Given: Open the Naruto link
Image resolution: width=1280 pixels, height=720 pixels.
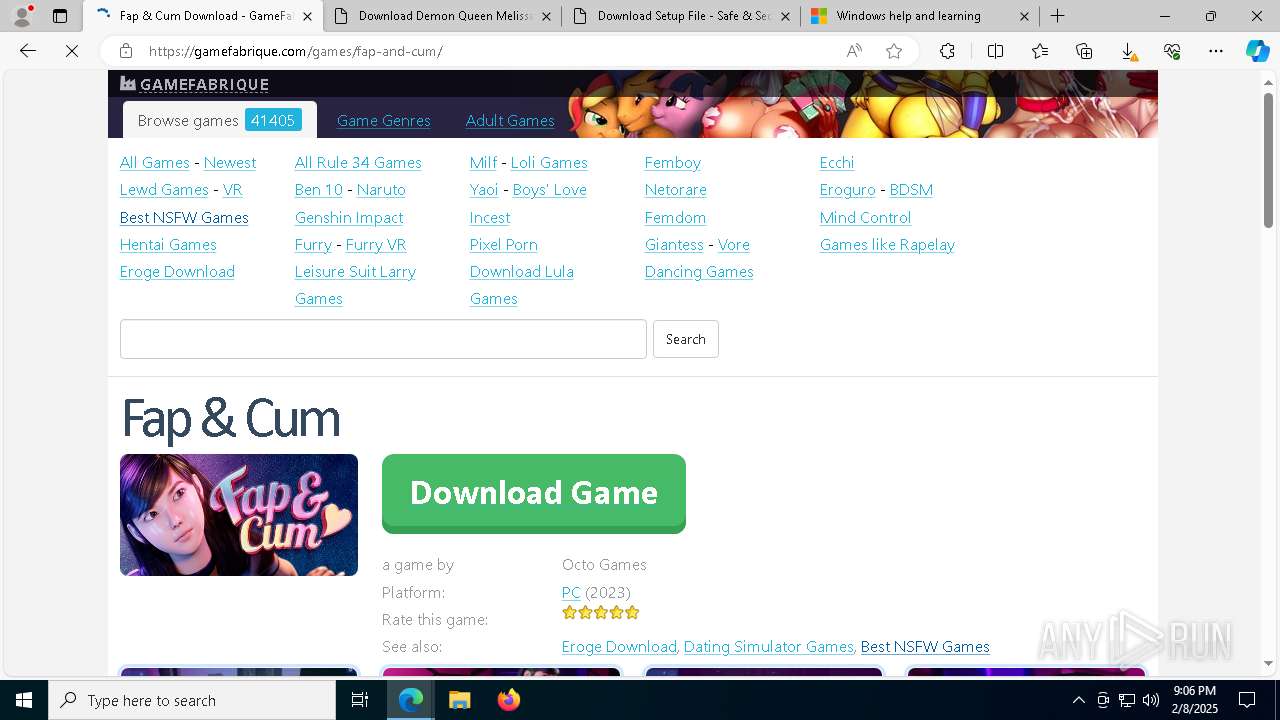Looking at the screenshot, I should [381, 189].
